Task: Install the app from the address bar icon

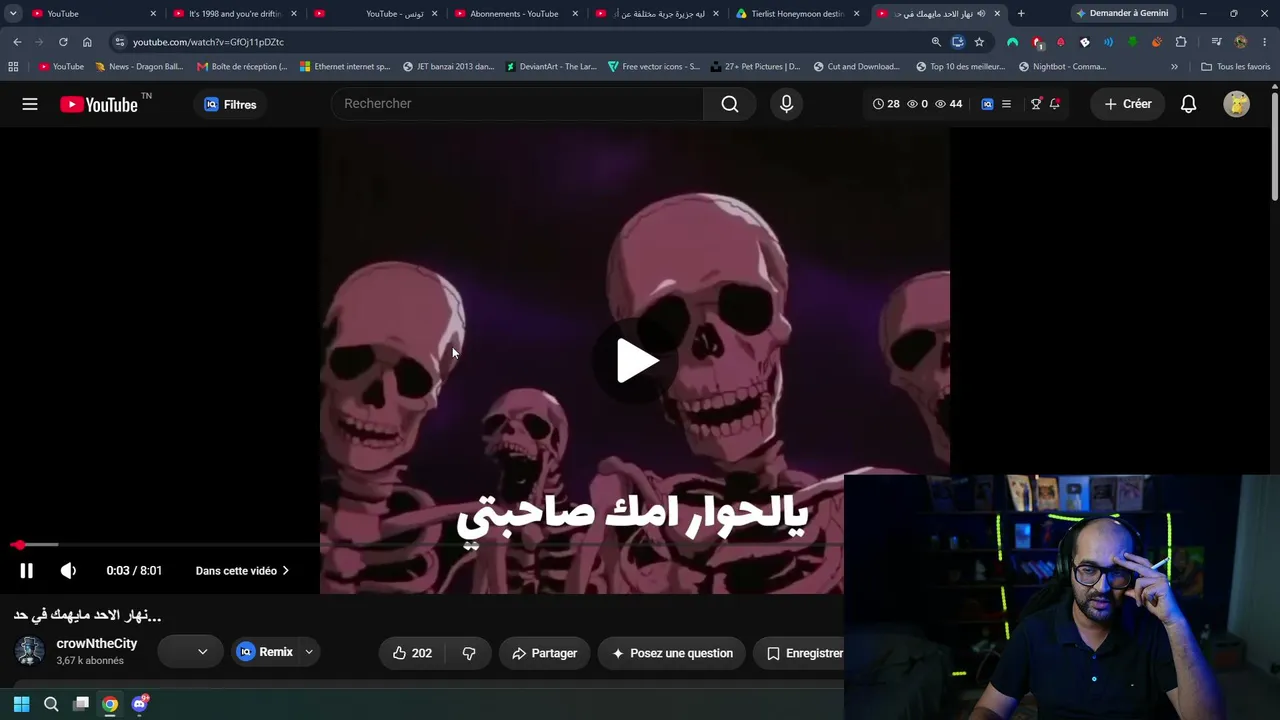Action: 958,42
